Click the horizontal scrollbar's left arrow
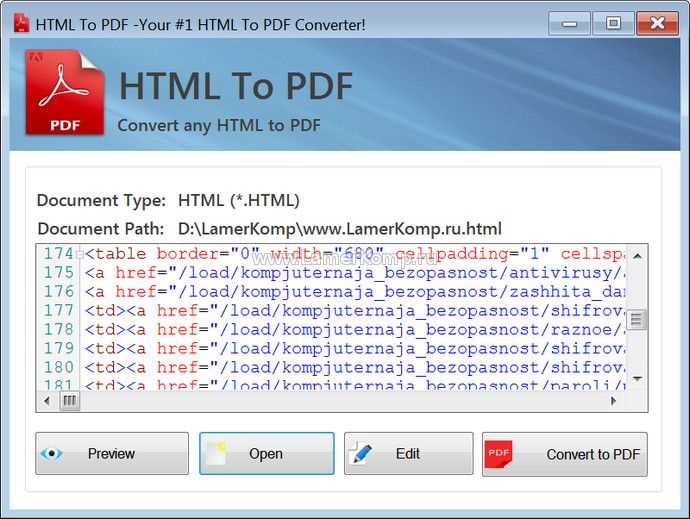This screenshot has width=690, height=519. 47,401
